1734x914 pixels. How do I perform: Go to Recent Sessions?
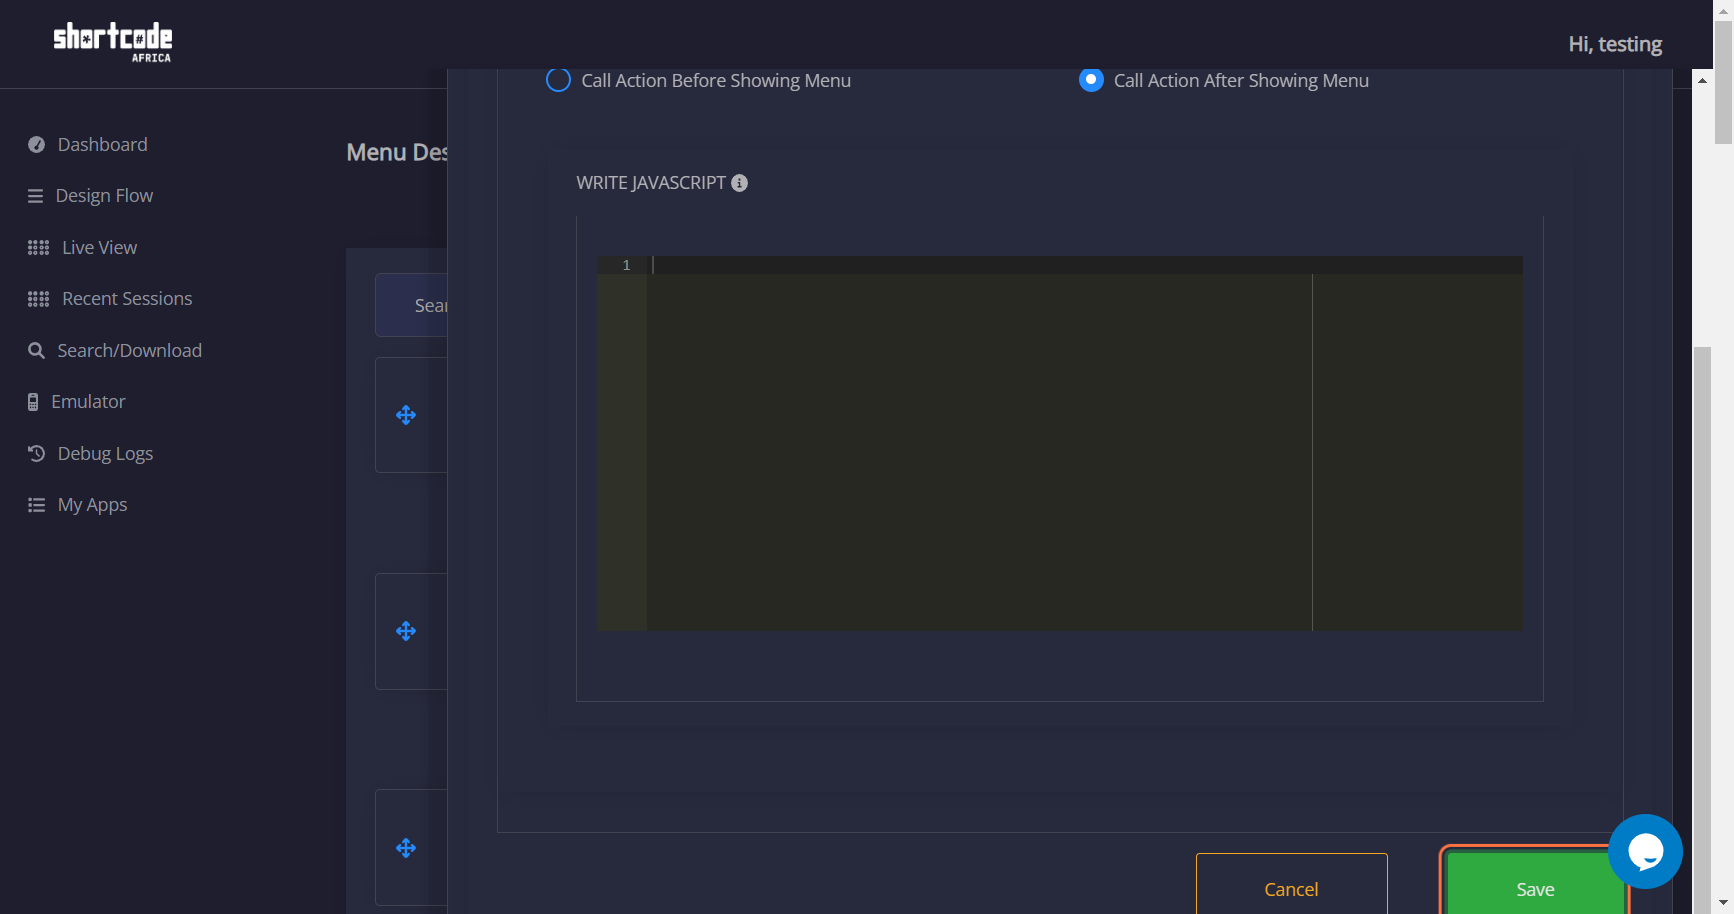coord(127,299)
